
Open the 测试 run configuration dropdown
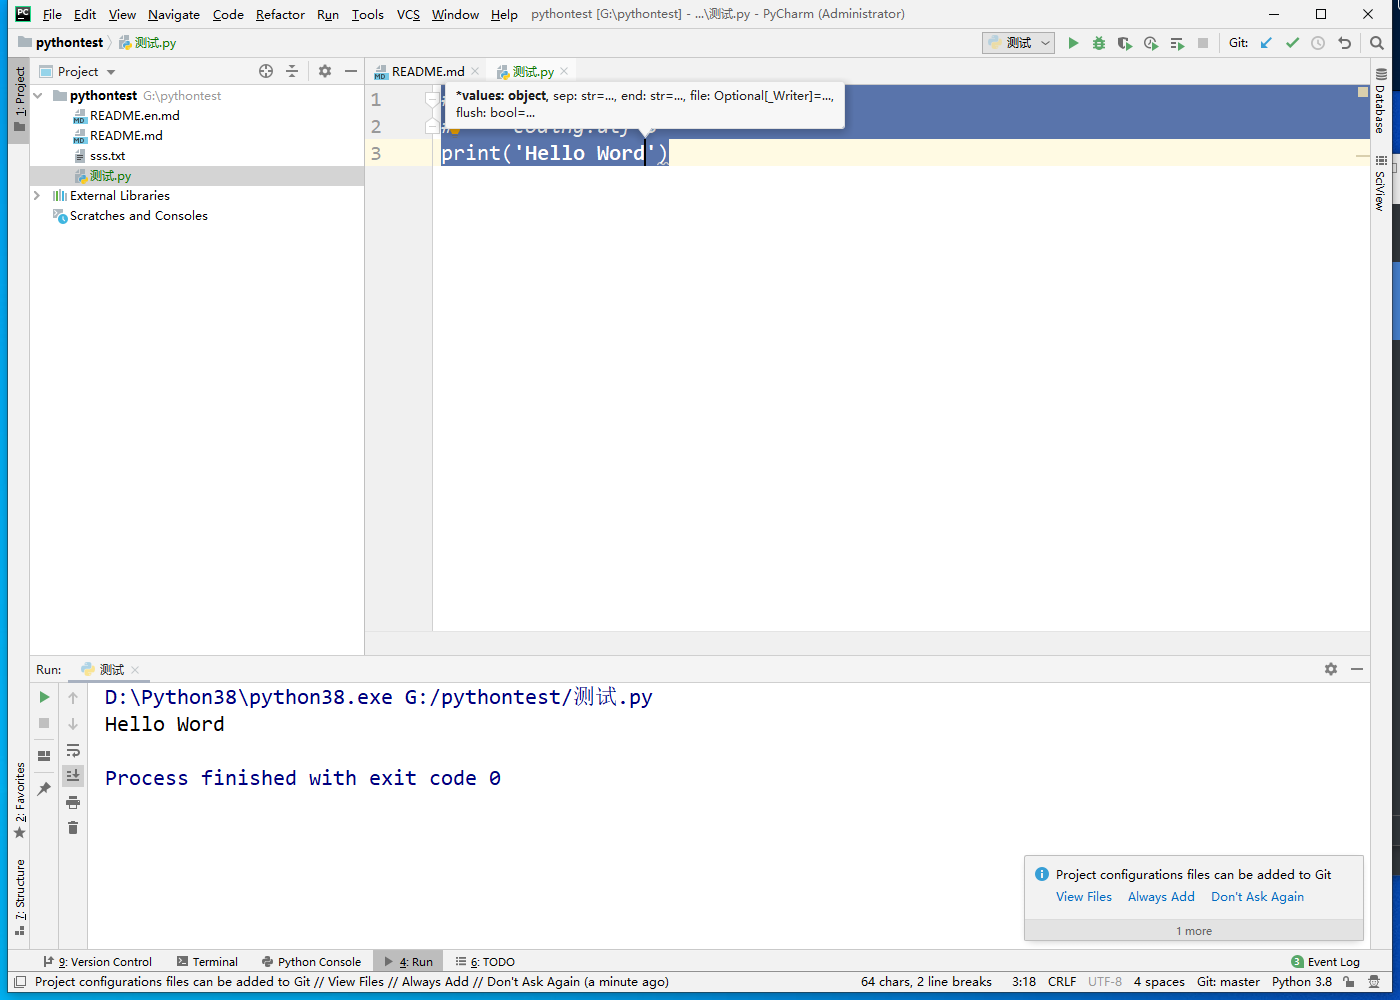[x=1019, y=43]
